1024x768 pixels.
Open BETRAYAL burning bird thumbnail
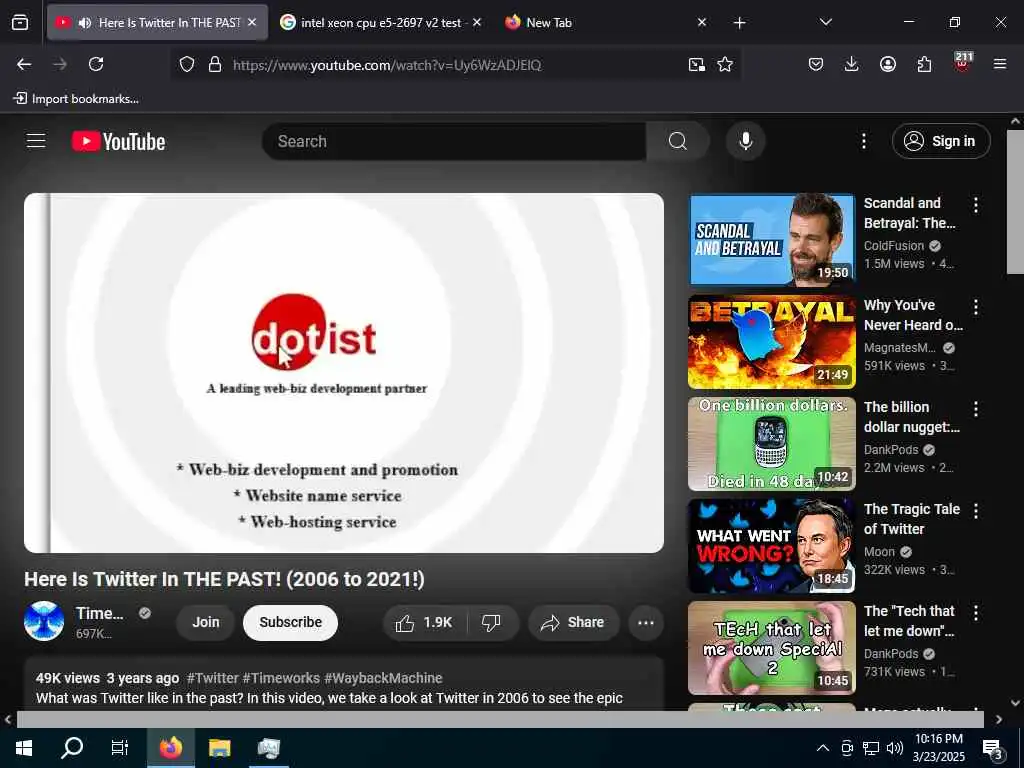pos(771,342)
